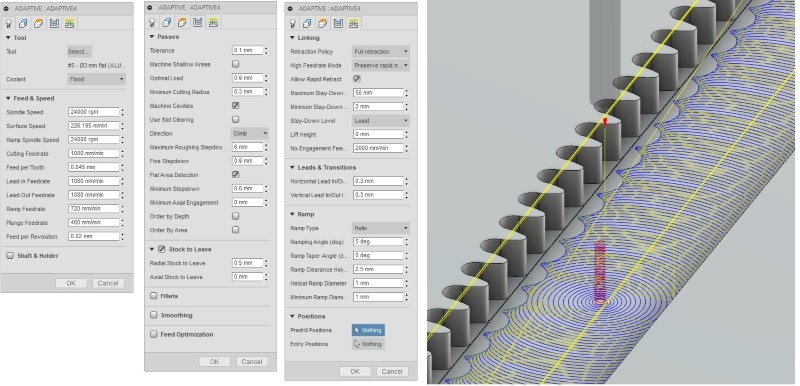Viewport: 800px width, 386px height.
Task: Click the Cutting Feedrate field
Action: click(93, 153)
